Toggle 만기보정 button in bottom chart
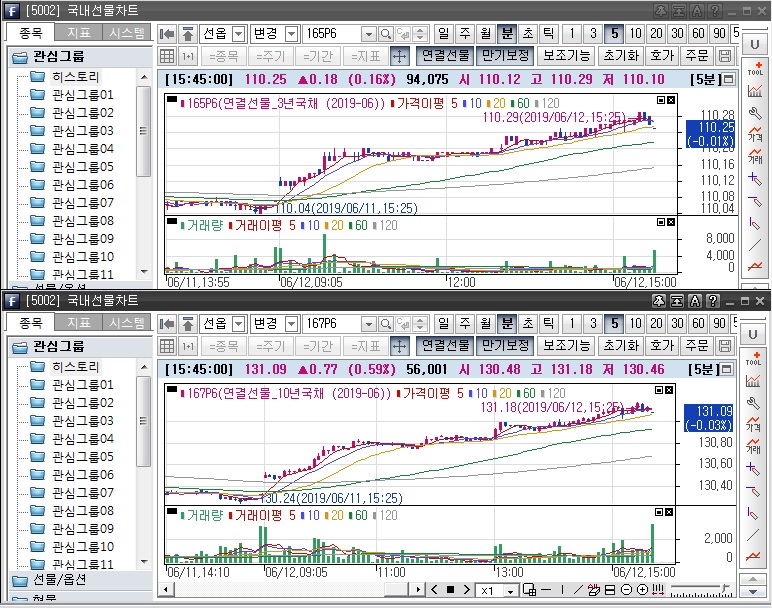Viewport: 772px width, 608px height. 503,345
